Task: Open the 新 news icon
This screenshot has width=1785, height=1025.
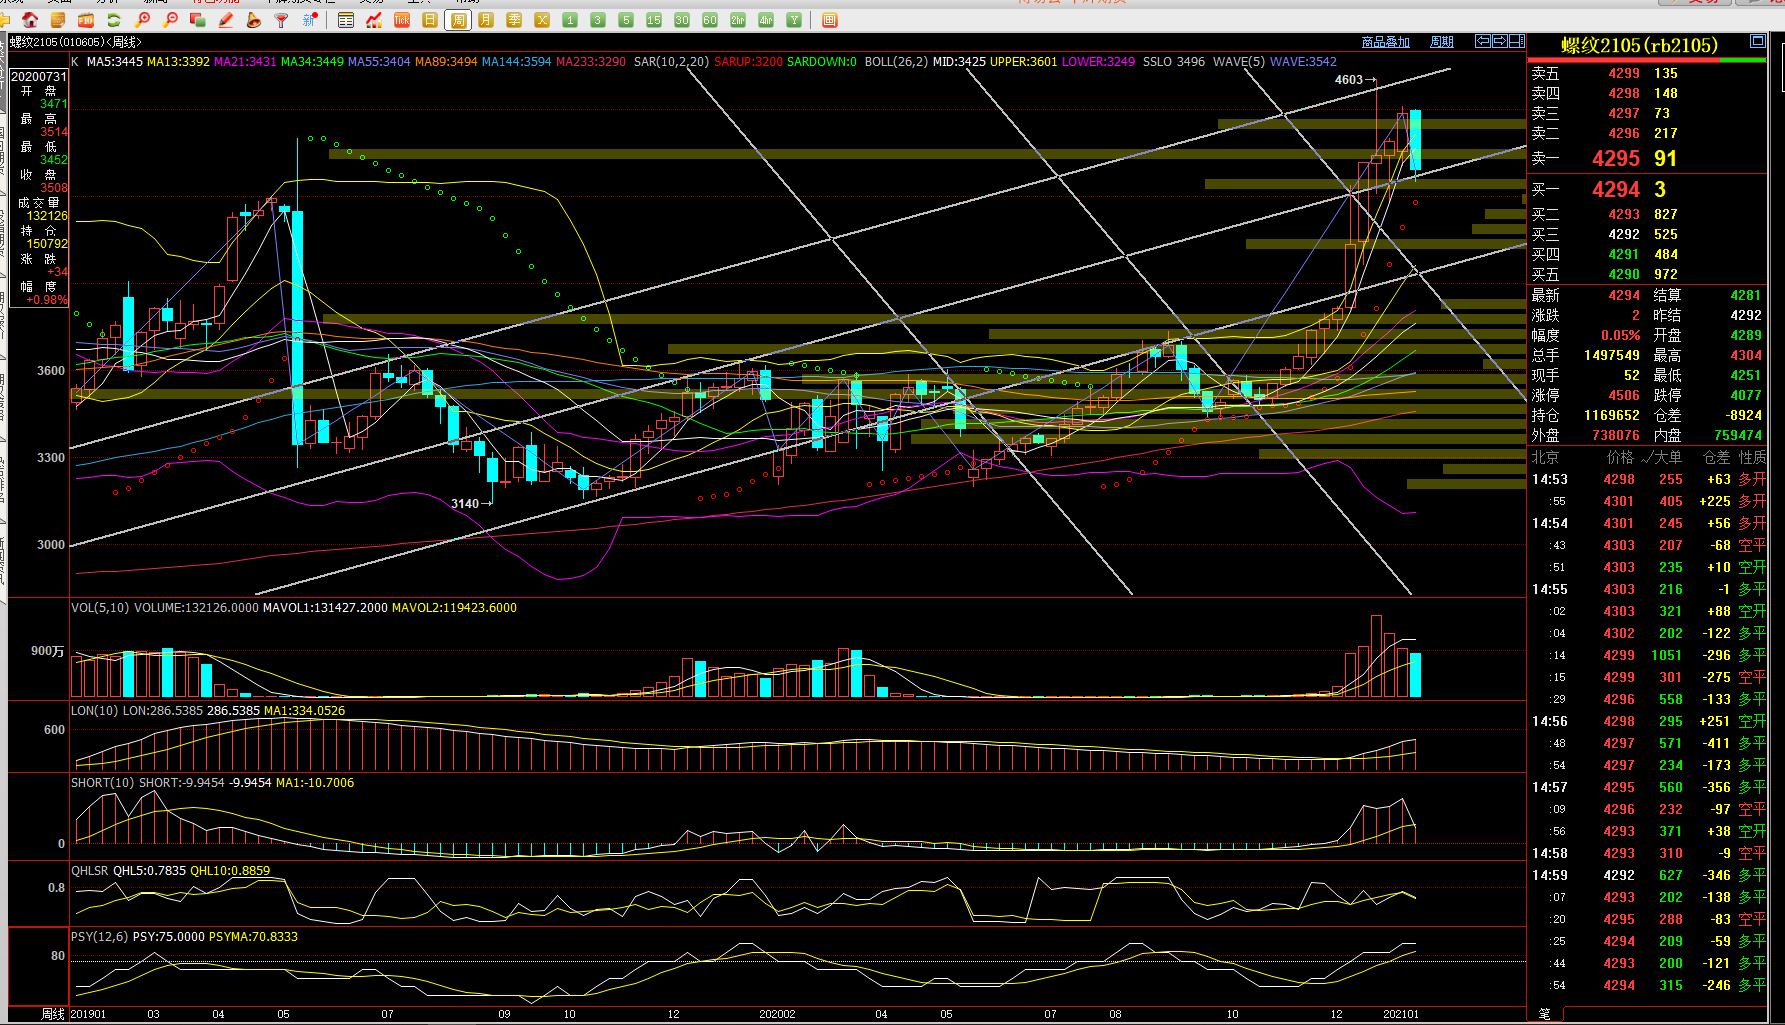Action: click(310, 20)
